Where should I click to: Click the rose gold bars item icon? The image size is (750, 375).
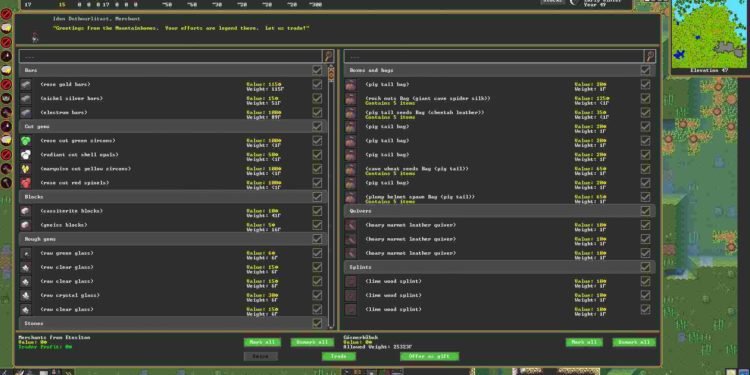point(26,85)
